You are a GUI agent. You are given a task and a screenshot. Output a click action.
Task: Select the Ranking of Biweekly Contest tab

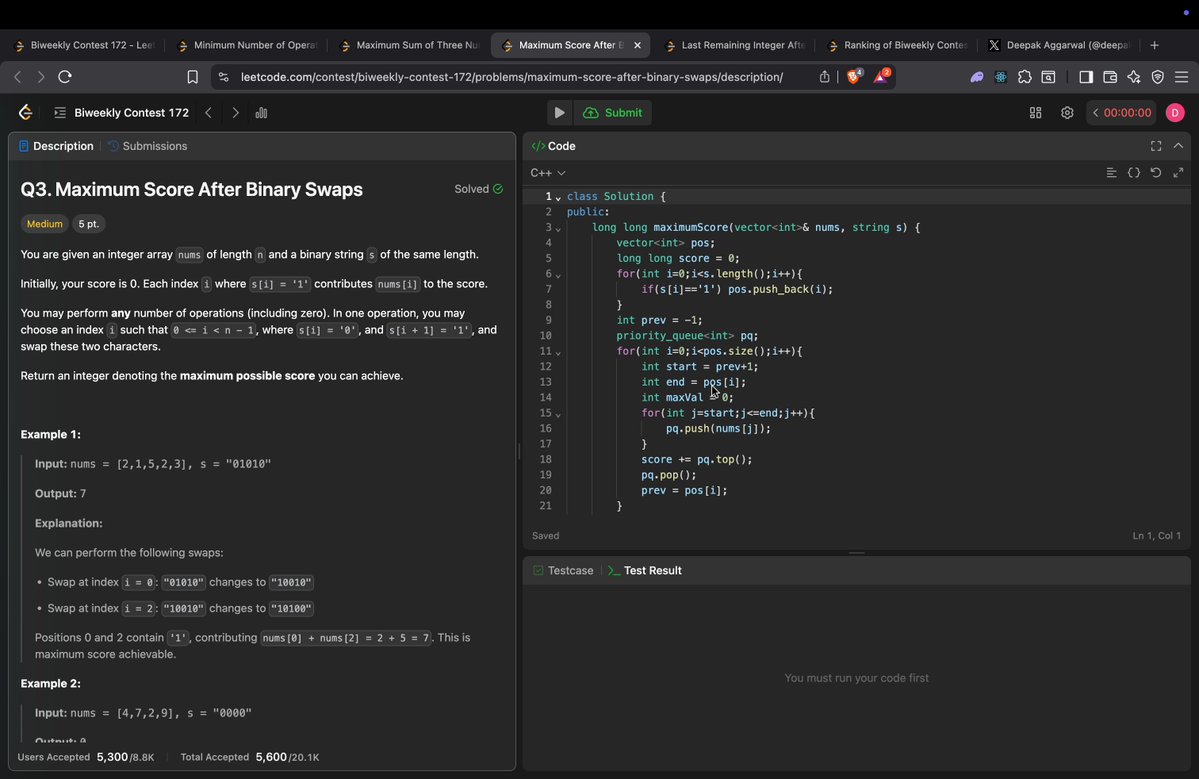coord(898,45)
